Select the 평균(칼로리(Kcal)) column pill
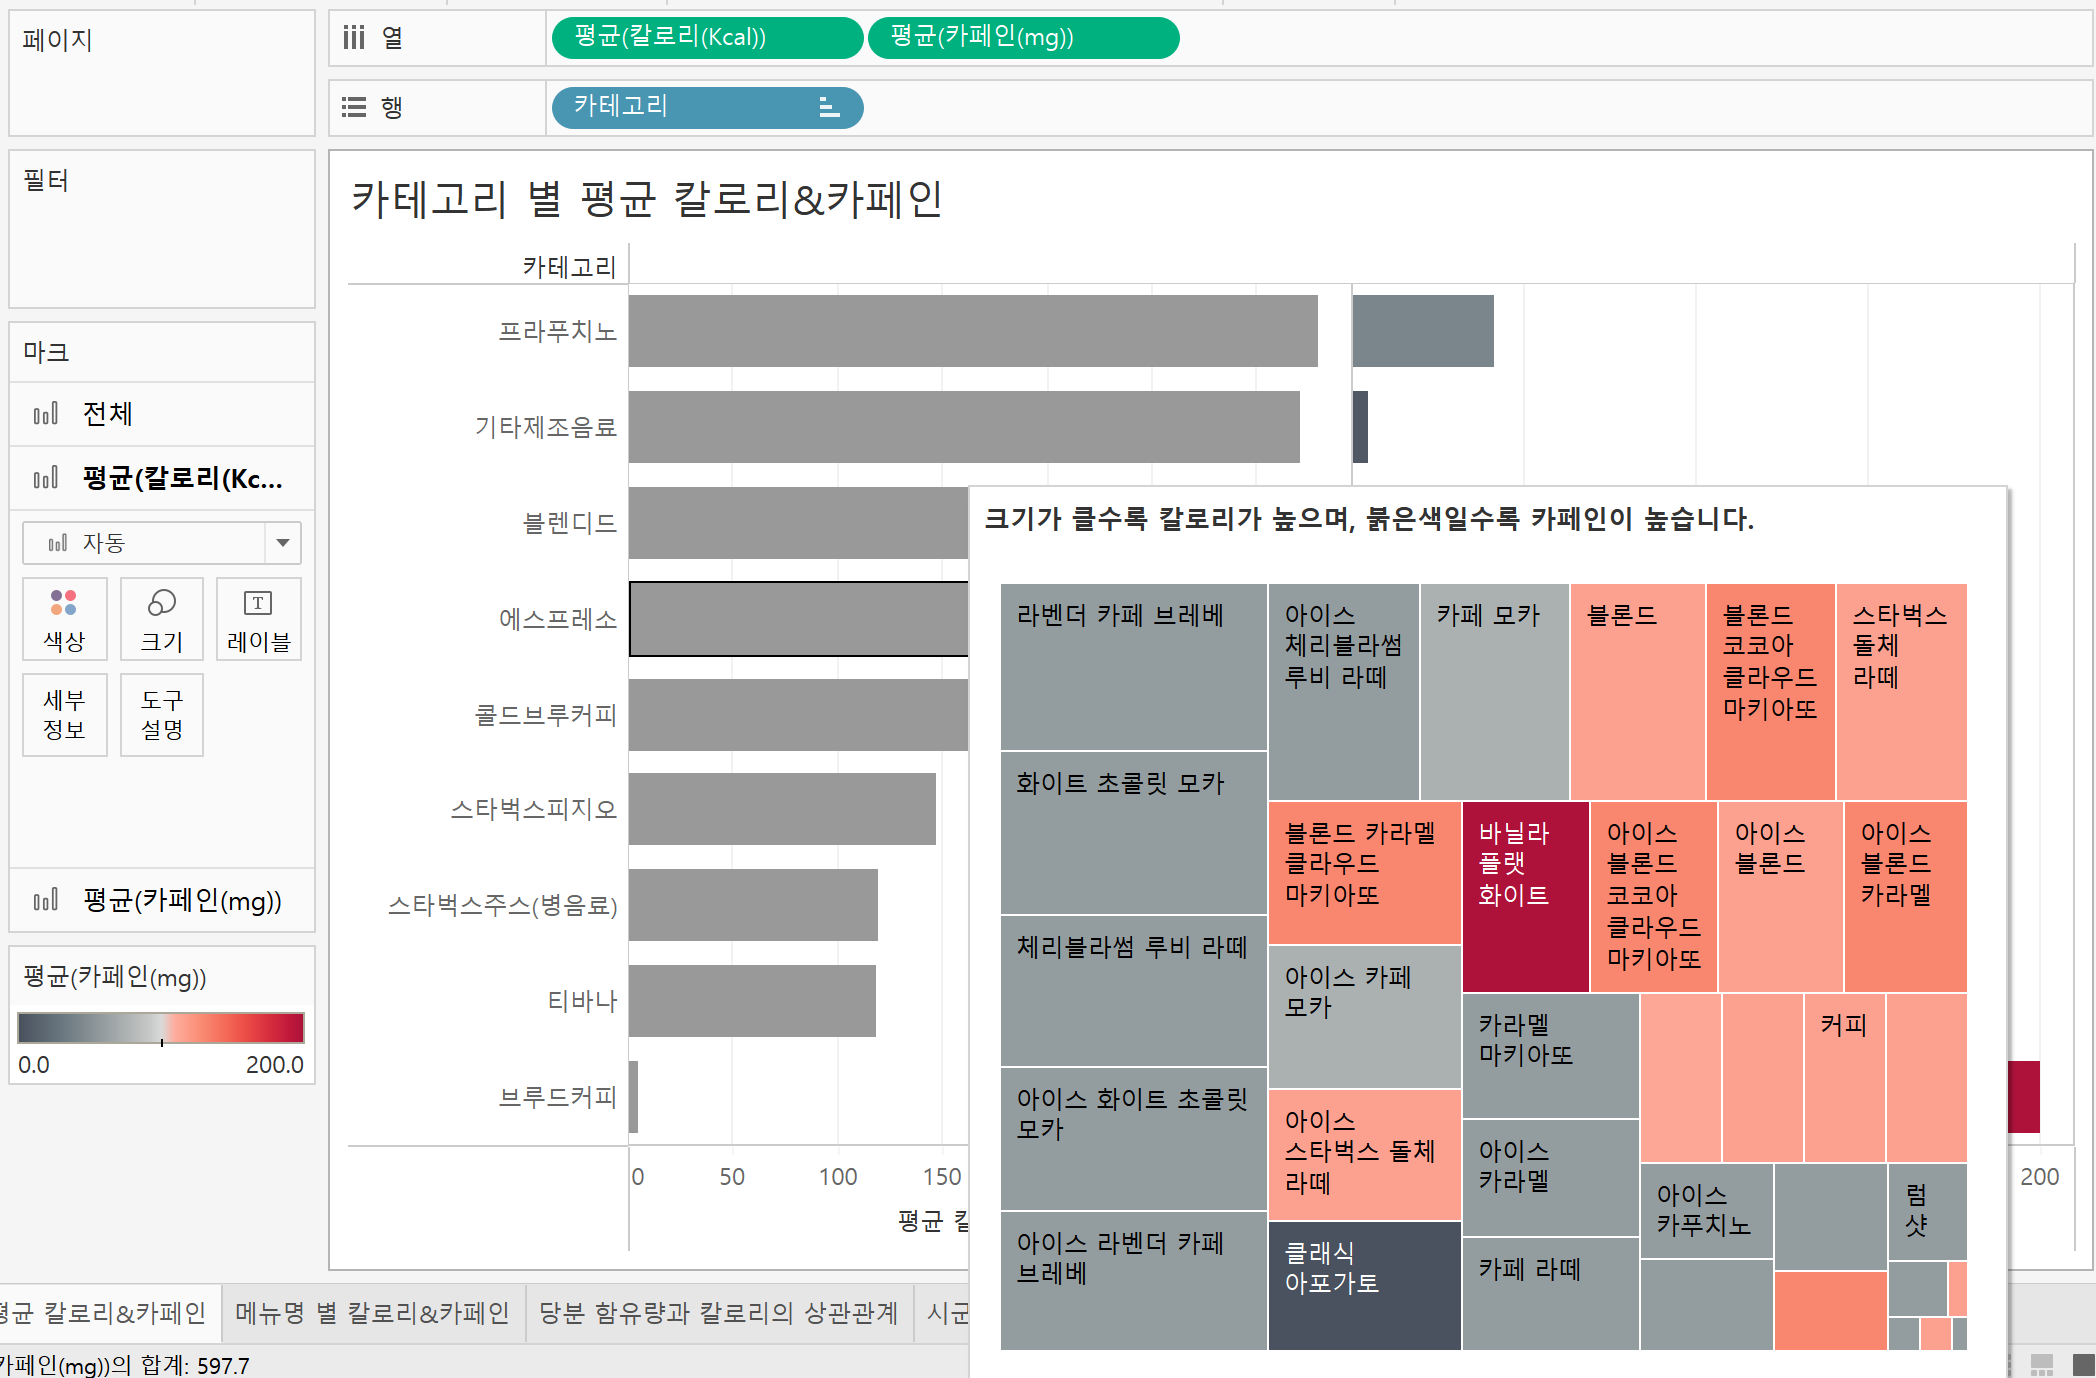The image size is (2096, 1378). [x=706, y=38]
